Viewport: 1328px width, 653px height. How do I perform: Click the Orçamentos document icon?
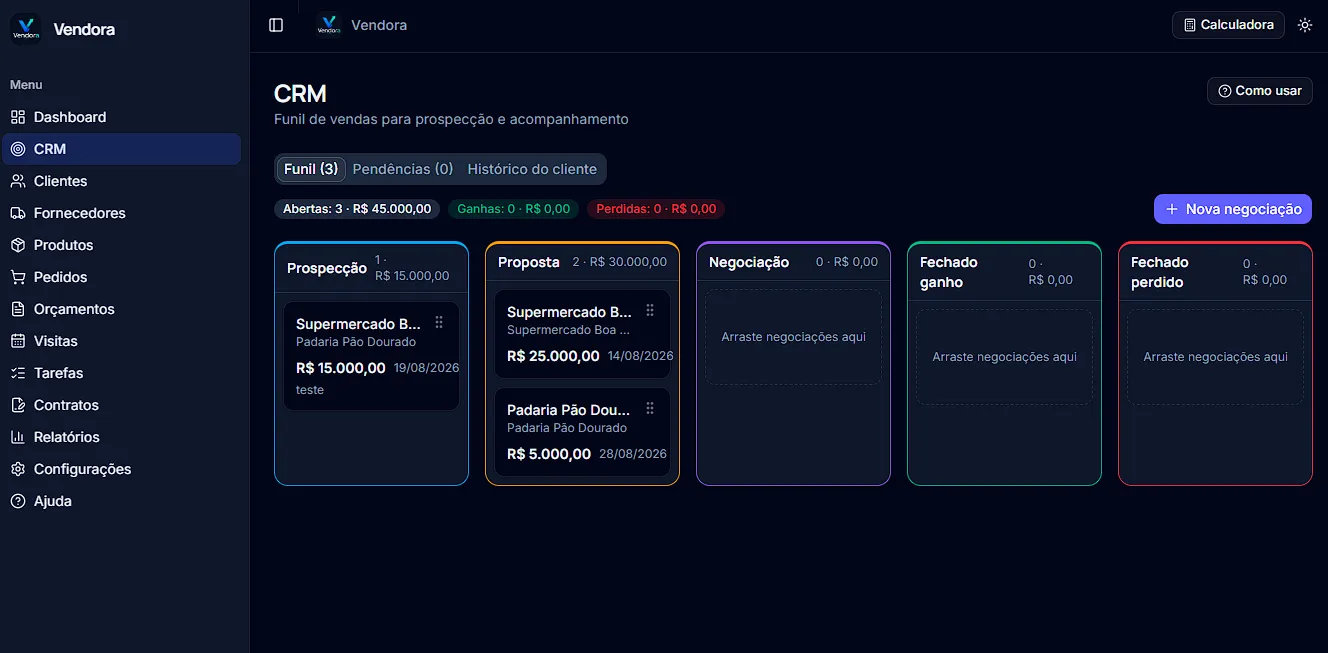pos(18,309)
